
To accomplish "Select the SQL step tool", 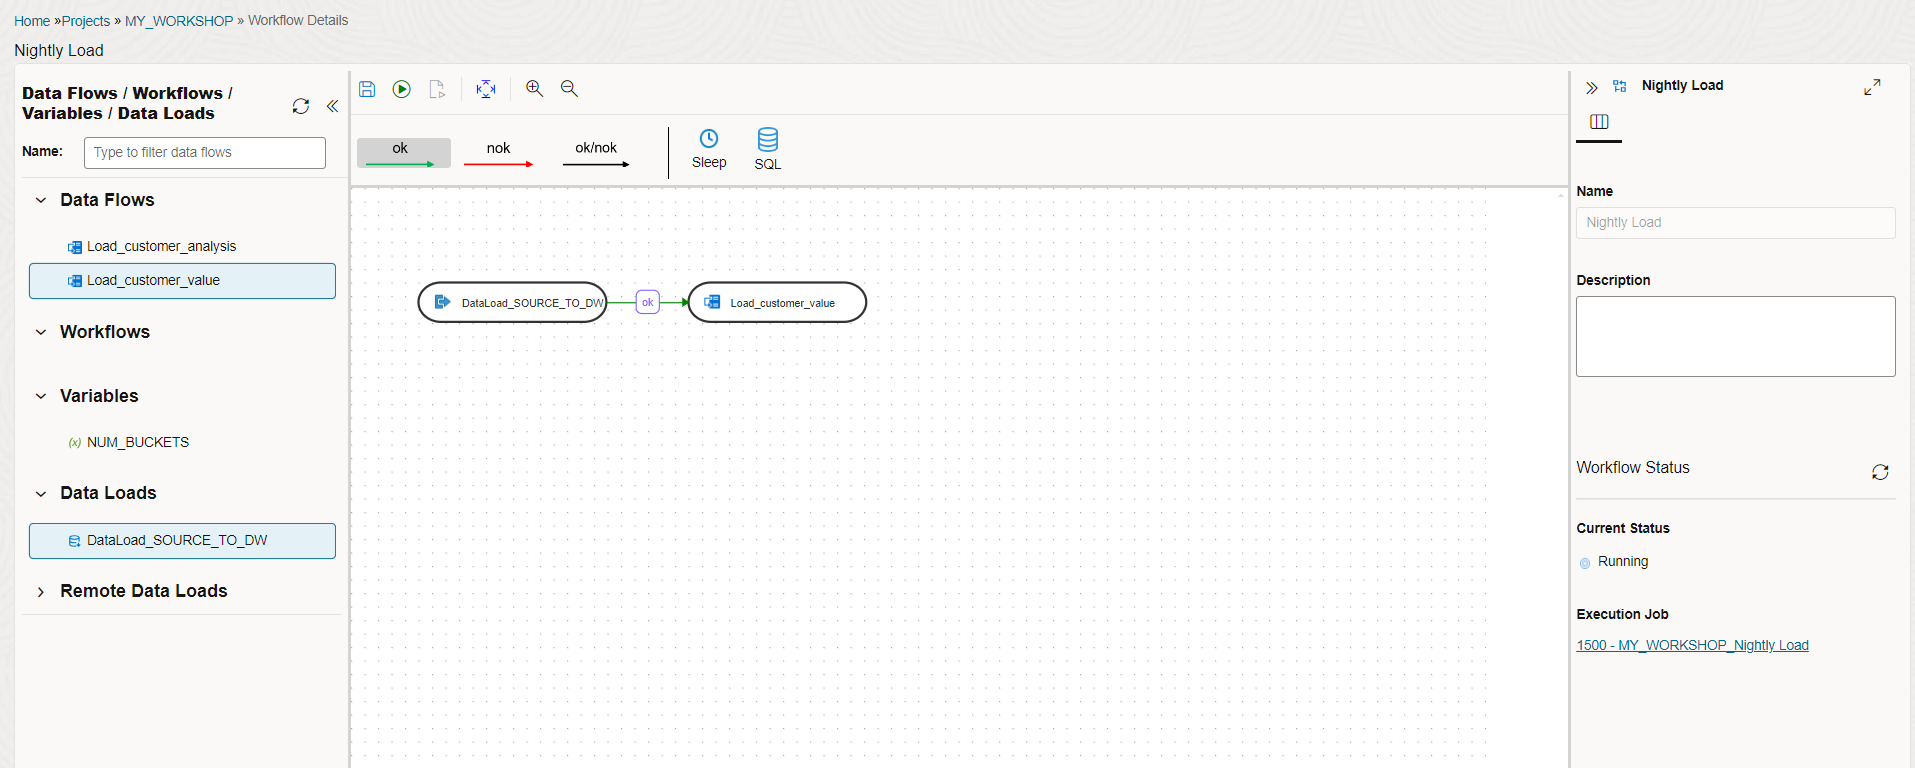I will point(768,149).
